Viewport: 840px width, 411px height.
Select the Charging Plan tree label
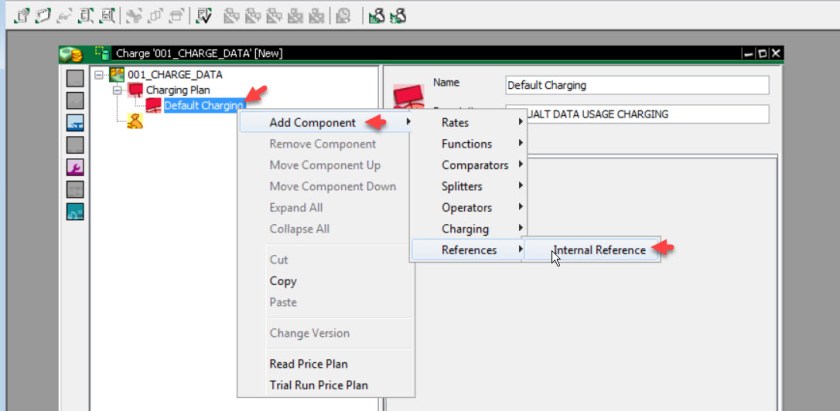(x=178, y=90)
